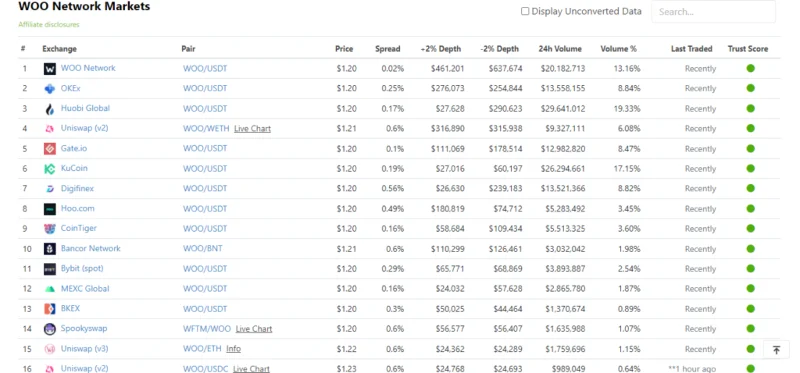This screenshot has width=800, height=373.
Task: Open the OKEx exchange link
Action: click(x=70, y=88)
